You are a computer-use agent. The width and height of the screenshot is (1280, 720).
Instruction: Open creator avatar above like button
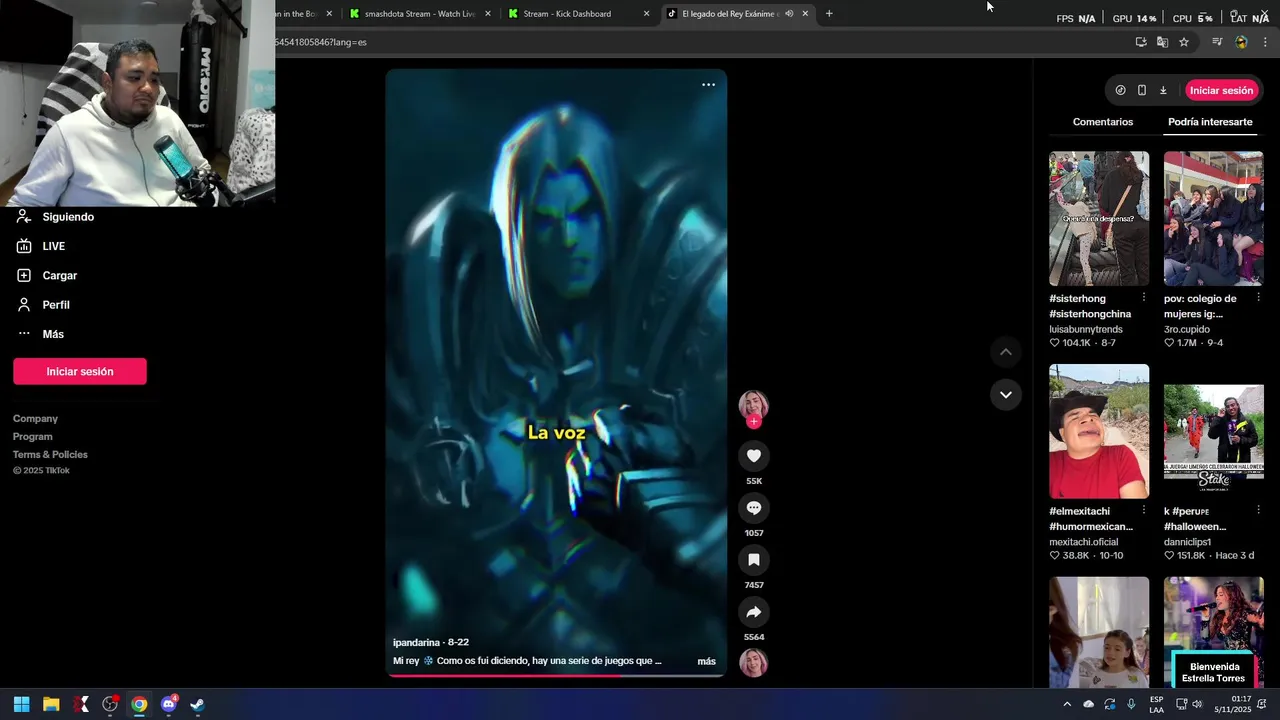click(x=754, y=405)
